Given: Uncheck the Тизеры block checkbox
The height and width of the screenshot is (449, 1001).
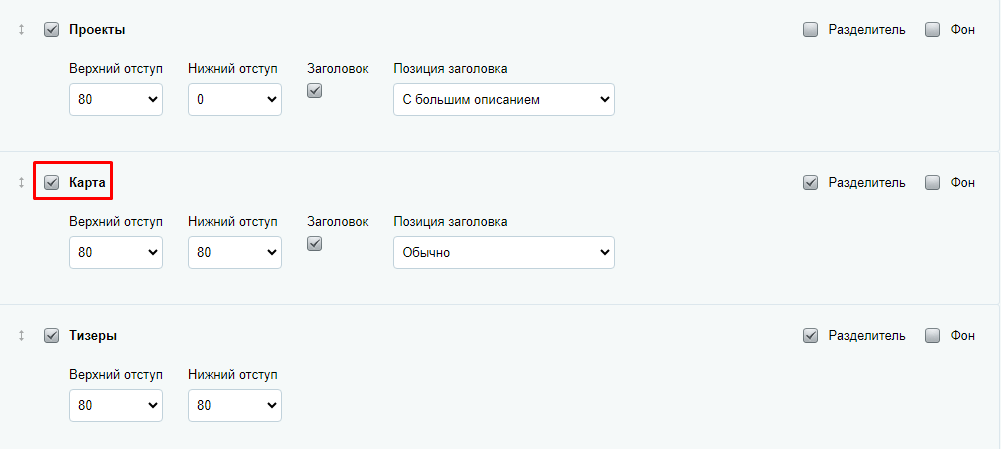Looking at the screenshot, I should click(52, 335).
